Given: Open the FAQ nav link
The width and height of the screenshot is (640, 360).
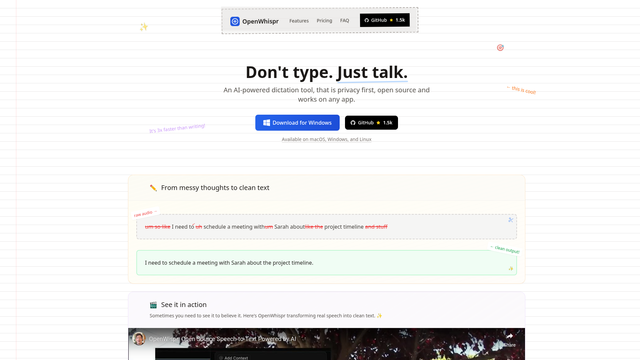Looking at the screenshot, I should tap(344, 20).
